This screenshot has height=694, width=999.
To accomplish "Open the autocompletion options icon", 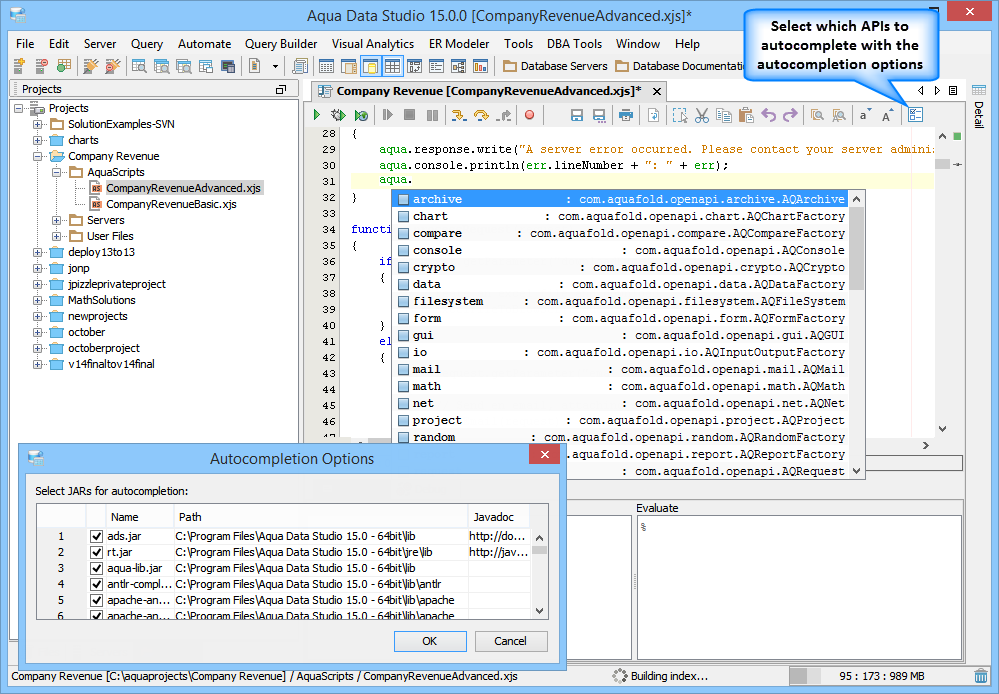I will point(915,116).
